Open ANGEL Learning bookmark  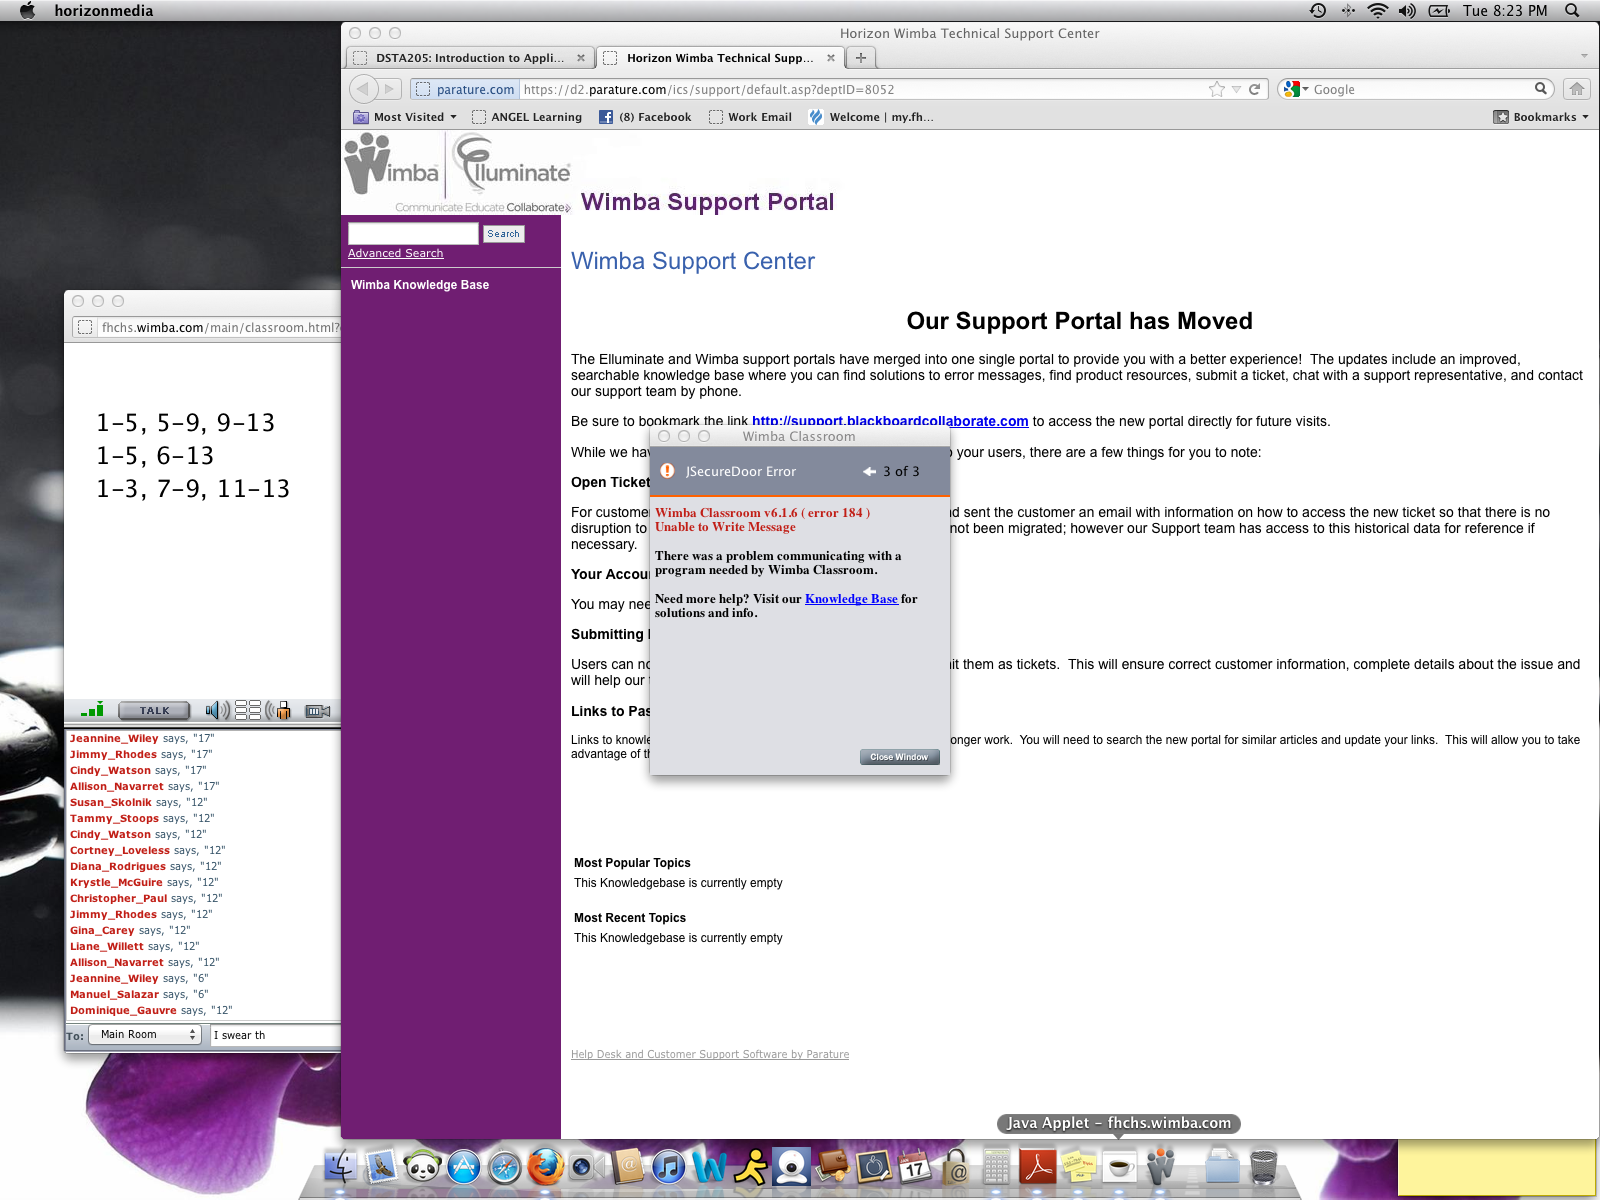click(527, 117)
